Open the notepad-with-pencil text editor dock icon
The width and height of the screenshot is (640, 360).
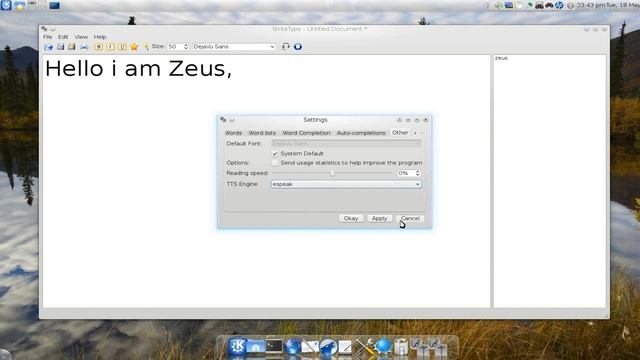tap(345, 347)
